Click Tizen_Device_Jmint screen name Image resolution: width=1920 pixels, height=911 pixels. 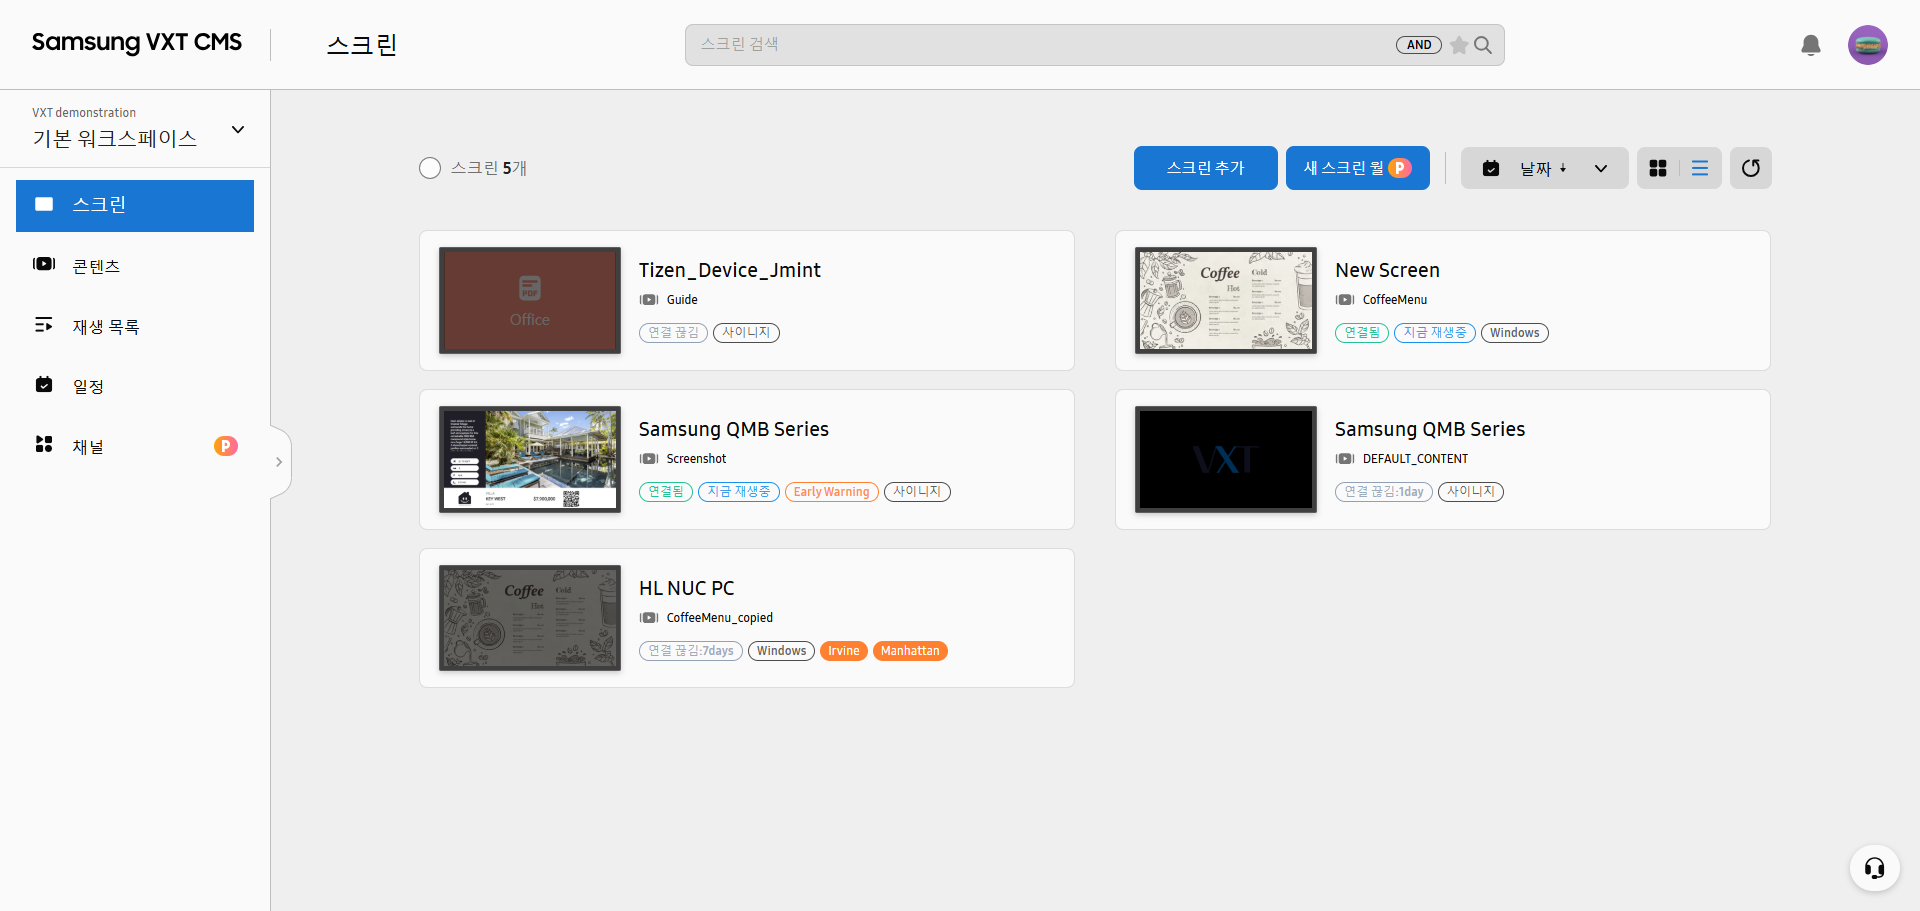click(730, 270)
